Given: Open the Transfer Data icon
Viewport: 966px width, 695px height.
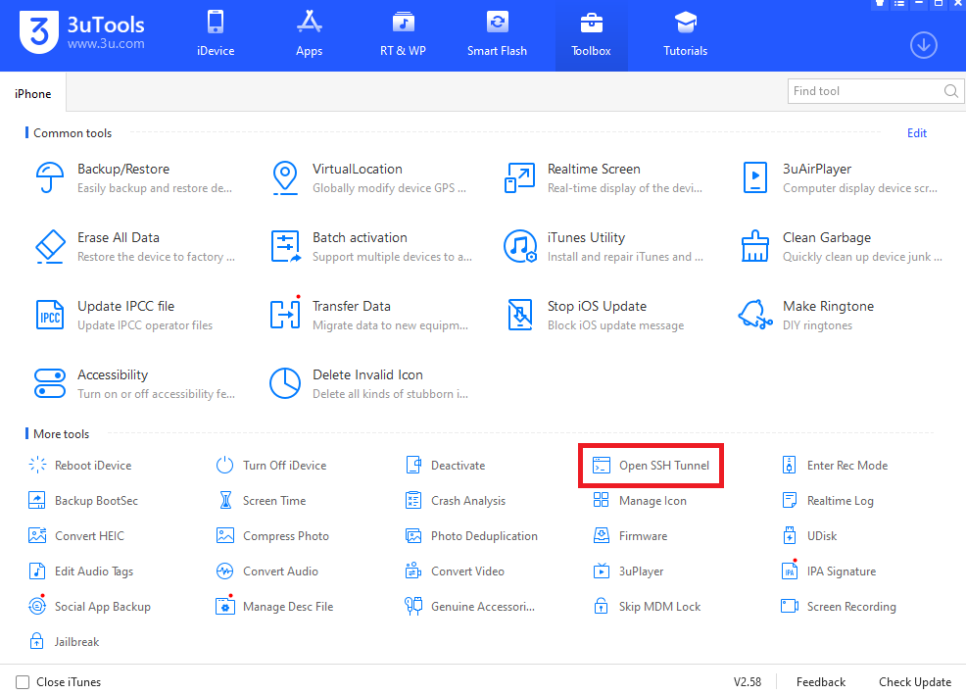Looking at the screenshot, I should pyautogui.click(x=285, y=314).
